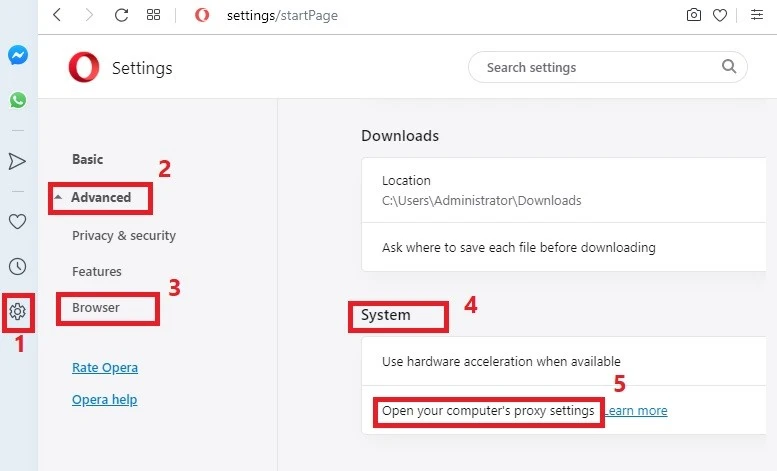Select the Basic settings category
The image size is (777, 471).
click(88, 159)
